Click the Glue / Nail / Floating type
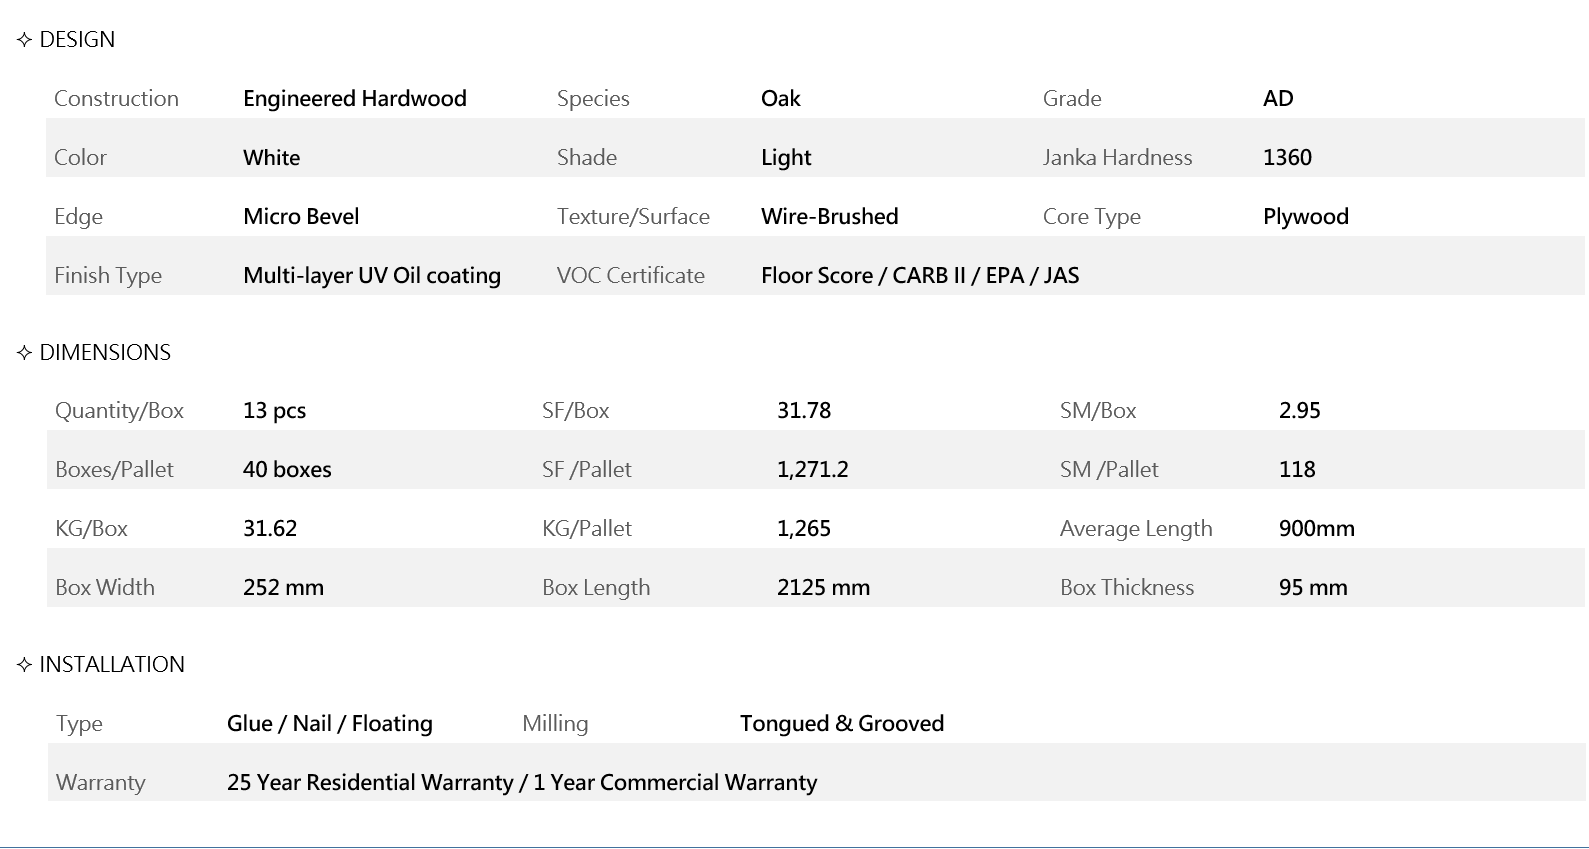Image resolution: width=1589 pixels, height=849 pixels. click(329, 724)
